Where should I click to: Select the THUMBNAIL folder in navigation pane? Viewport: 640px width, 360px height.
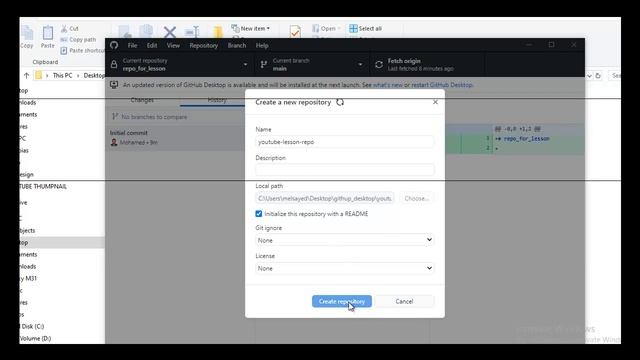pos(43,187)
